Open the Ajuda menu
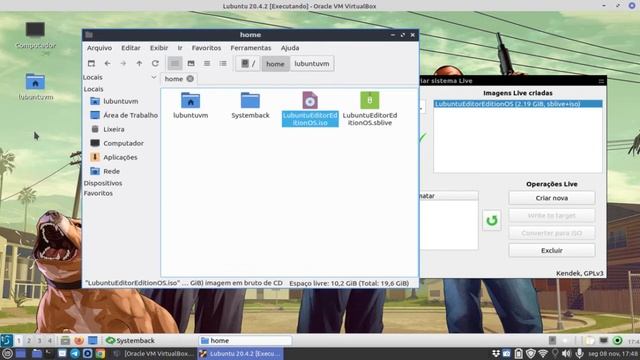 [x=290, y=48]
